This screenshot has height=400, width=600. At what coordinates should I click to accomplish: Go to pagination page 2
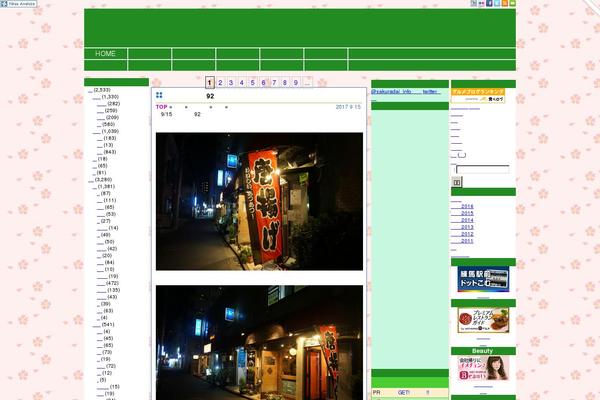(220, 82)
